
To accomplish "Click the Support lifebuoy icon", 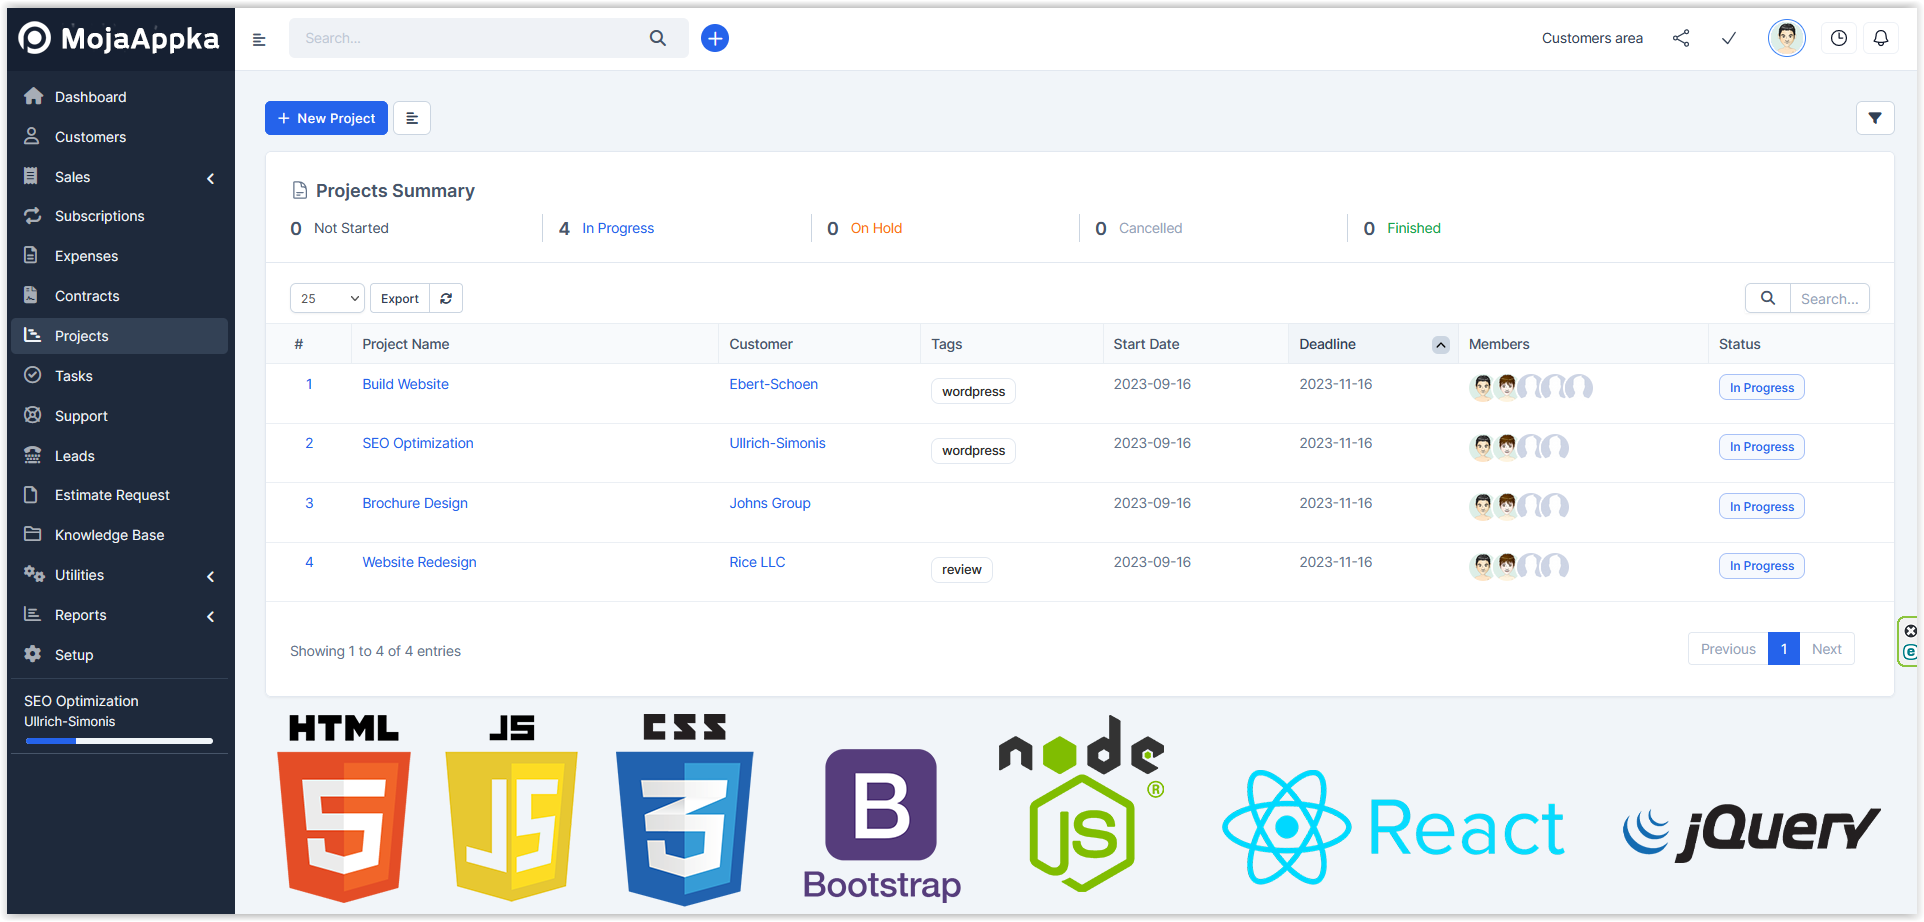I will pyautogui.click(x=33, y=415).
